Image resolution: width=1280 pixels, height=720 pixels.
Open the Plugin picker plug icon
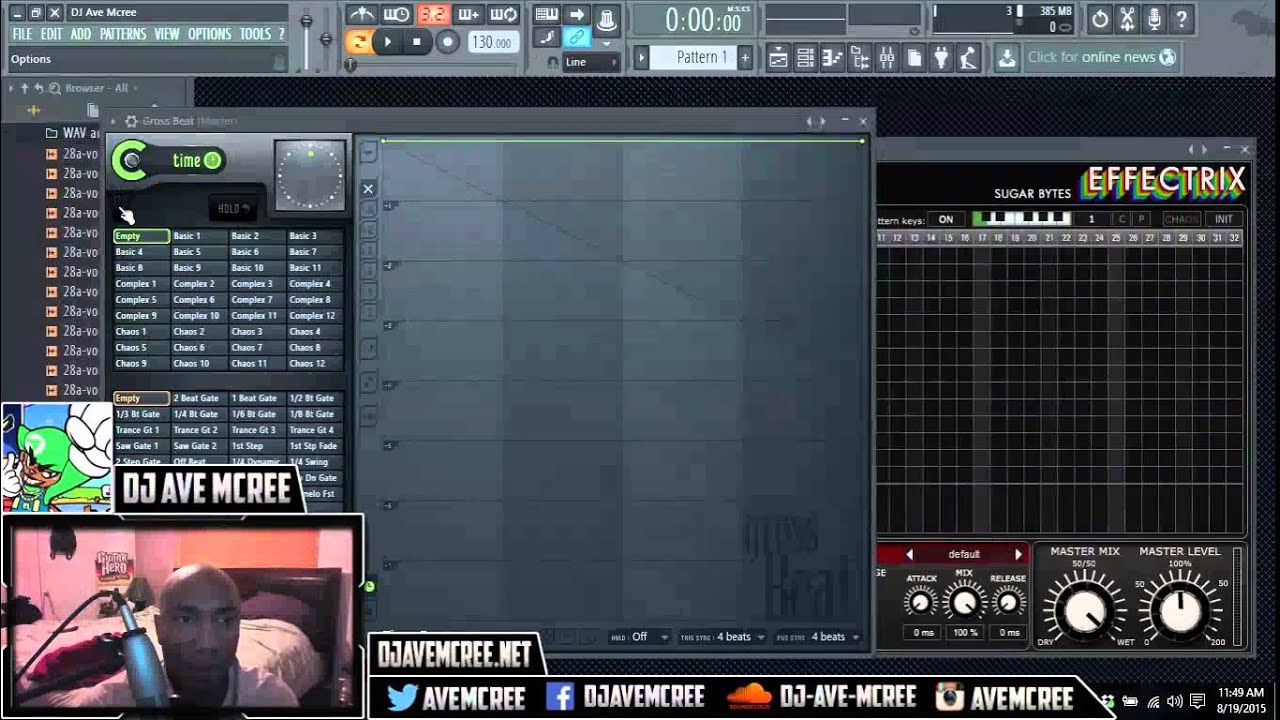tap(940, 59)
